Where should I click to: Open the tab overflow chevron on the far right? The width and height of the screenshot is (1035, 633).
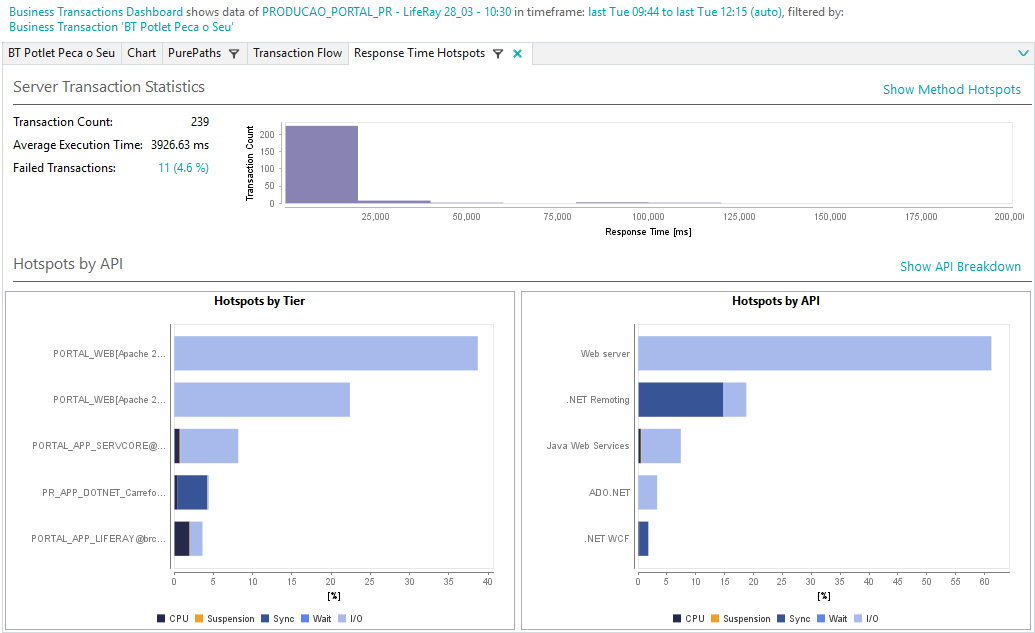click(x=1025, y=53)
